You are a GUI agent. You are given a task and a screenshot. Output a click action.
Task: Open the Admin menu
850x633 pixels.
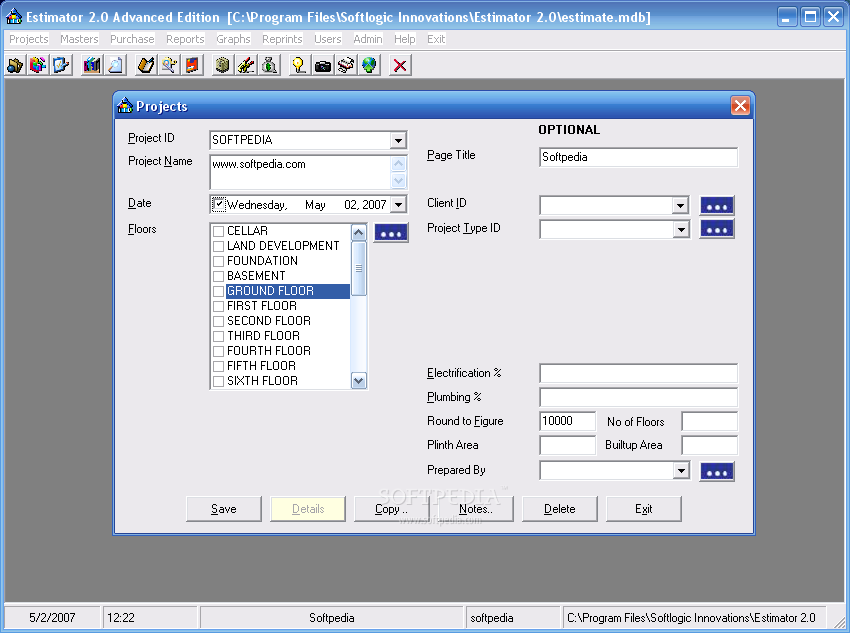tap(368, 39)
